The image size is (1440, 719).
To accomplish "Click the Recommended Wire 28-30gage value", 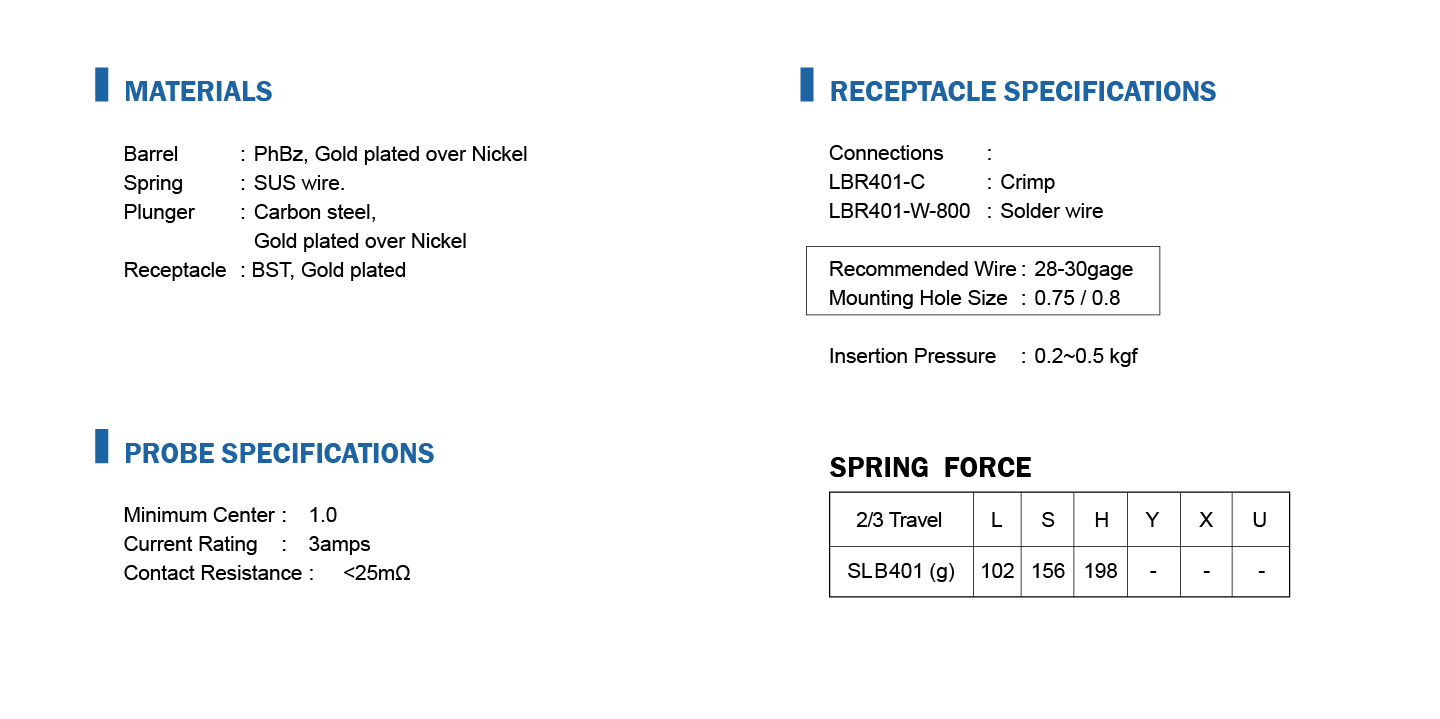I will coord(1083,269).
